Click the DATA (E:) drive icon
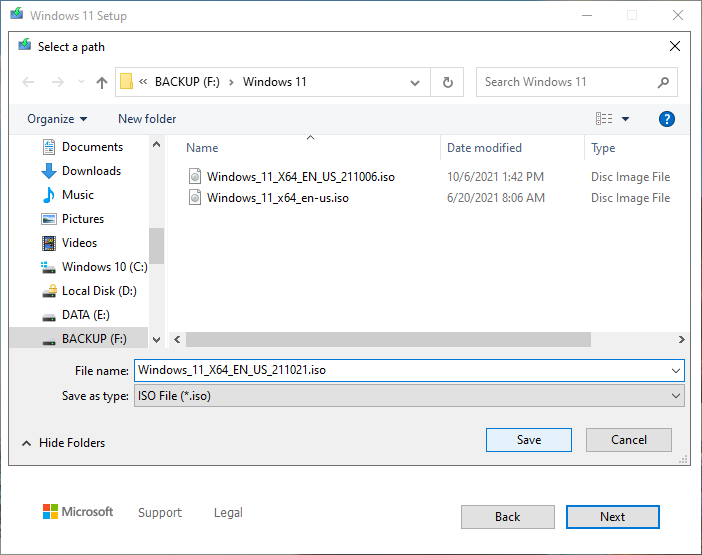Screen dimensions: 702x555 point(49,317)
